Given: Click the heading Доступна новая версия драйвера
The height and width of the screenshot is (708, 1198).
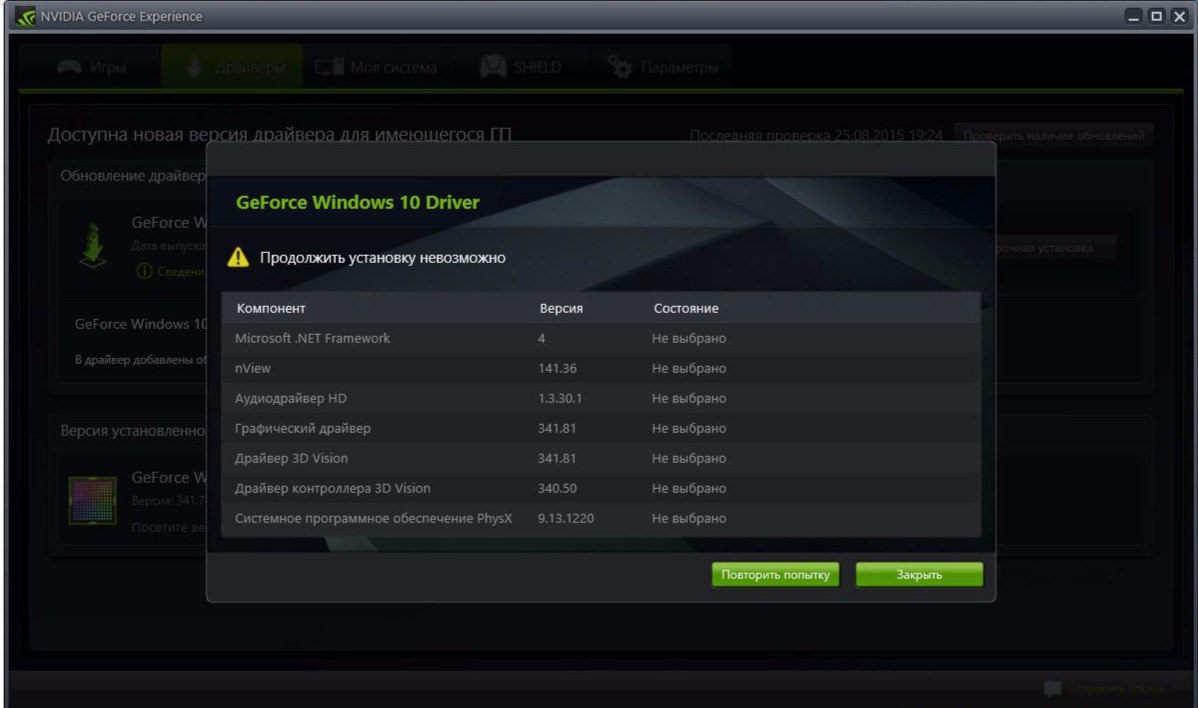Looking at the screenshot, I should (x=280, y=134).
